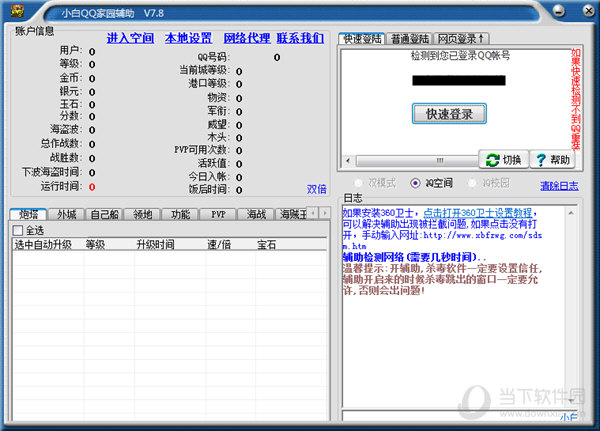Click the blue question mark 帮助 icon

pyautogui.click(x=541, y=160)
